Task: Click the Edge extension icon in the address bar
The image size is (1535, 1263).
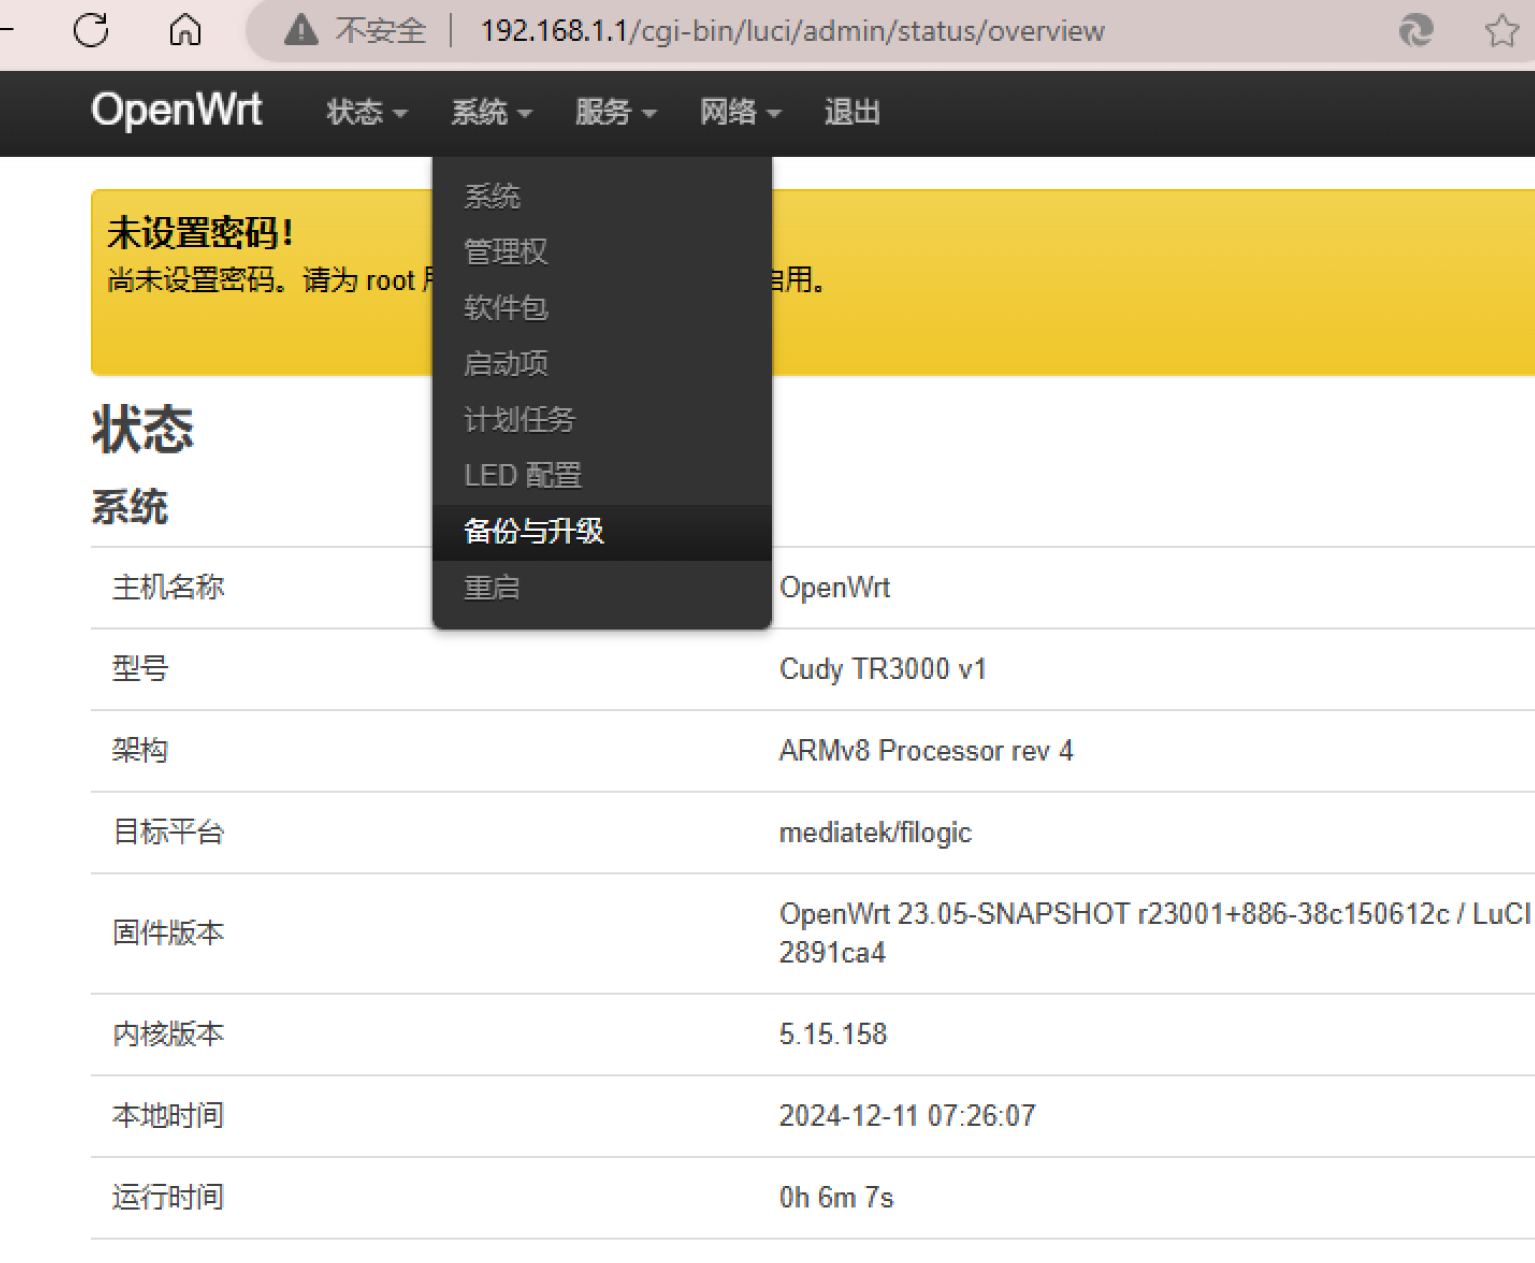Action: pyautogui.click(x=1416, y=31)
